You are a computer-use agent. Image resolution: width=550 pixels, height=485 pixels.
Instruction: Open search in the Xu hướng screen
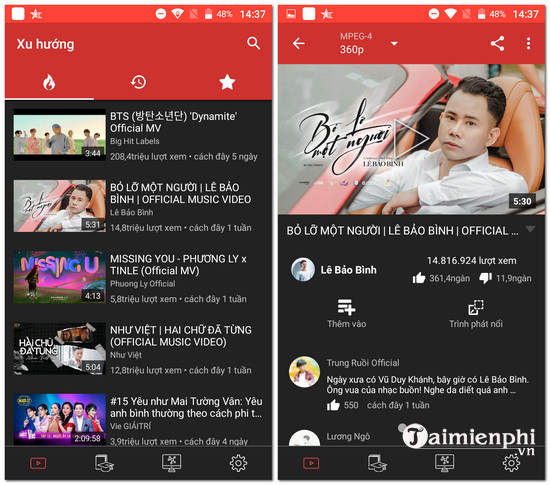coord(253,43)
